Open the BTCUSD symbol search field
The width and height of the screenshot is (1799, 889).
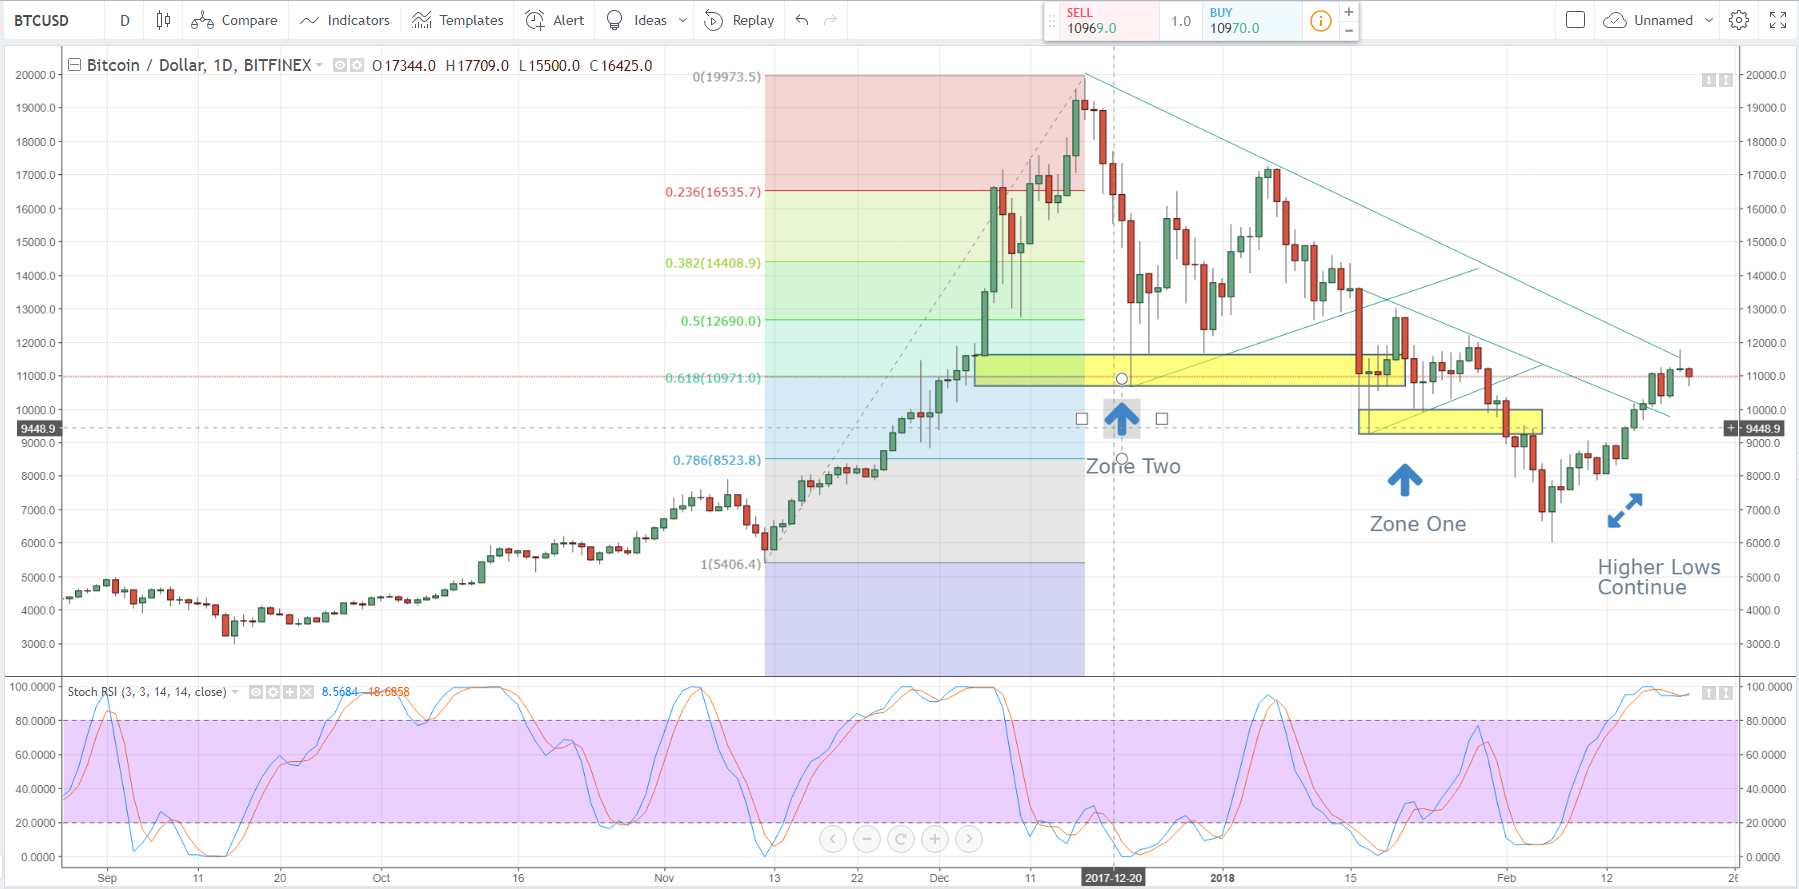tap(52, 20)
